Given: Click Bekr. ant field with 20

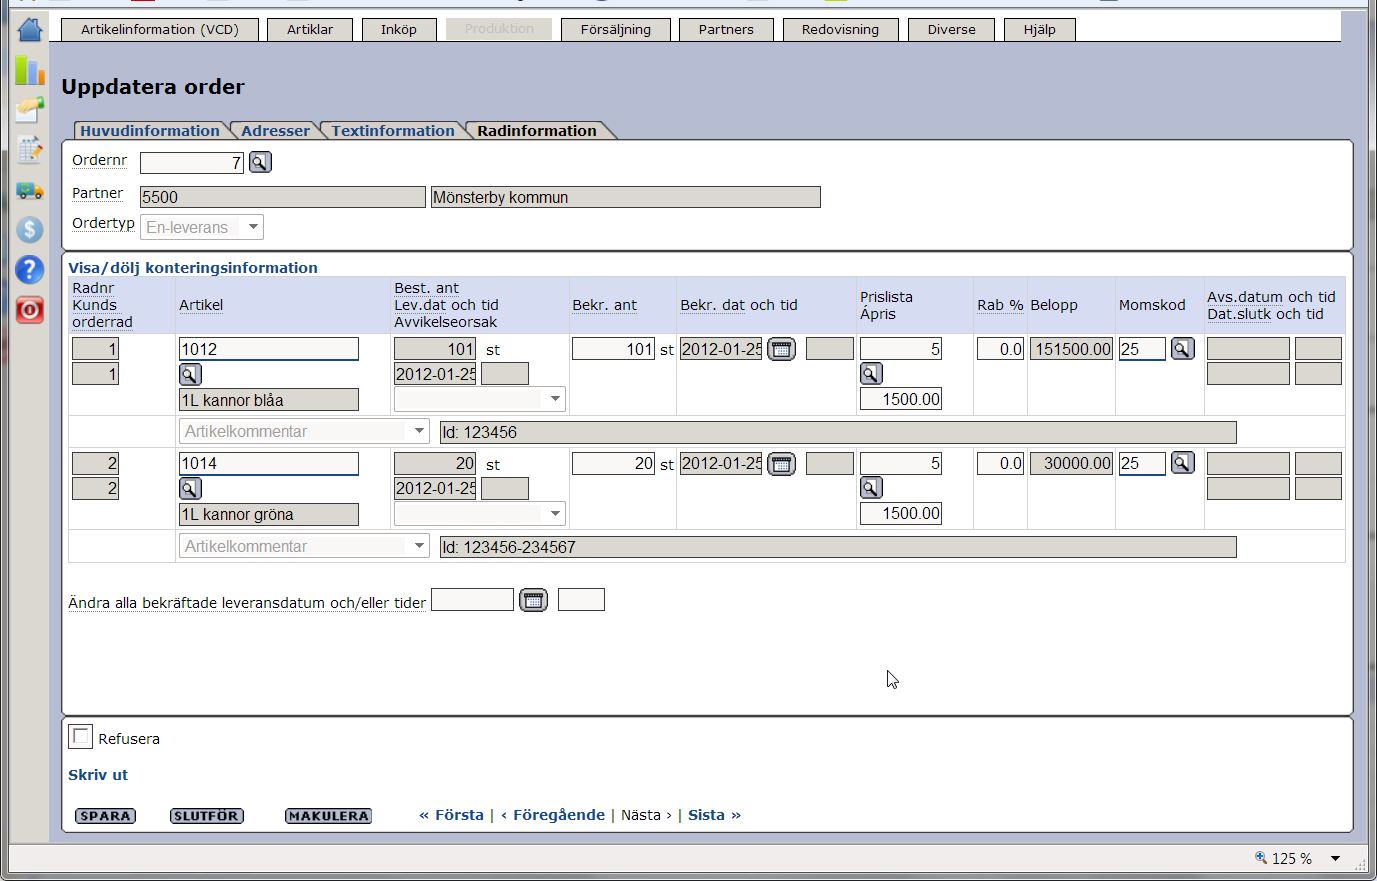Looking at the screenshot, I should pos(613,463).
